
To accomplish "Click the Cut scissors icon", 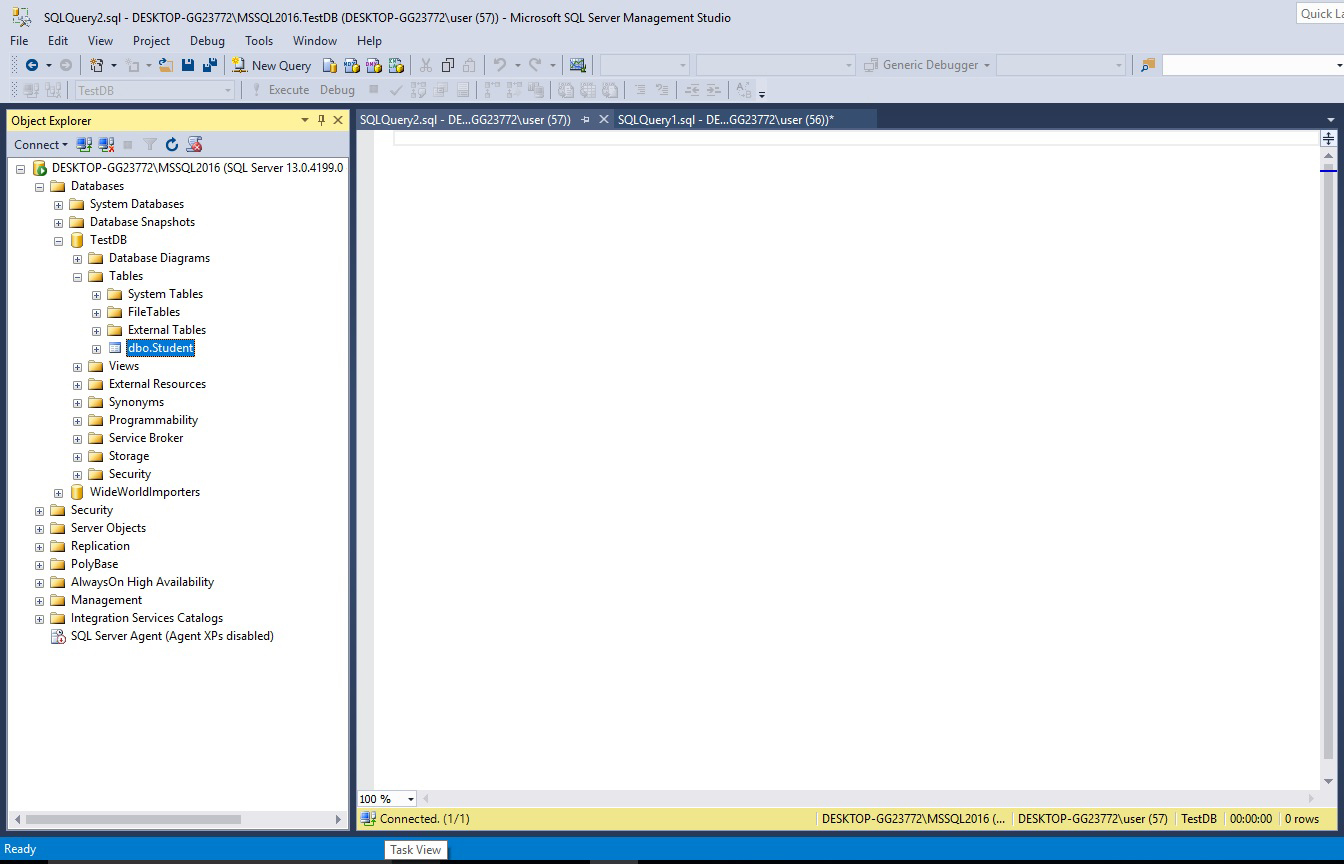I will [425, 65].
